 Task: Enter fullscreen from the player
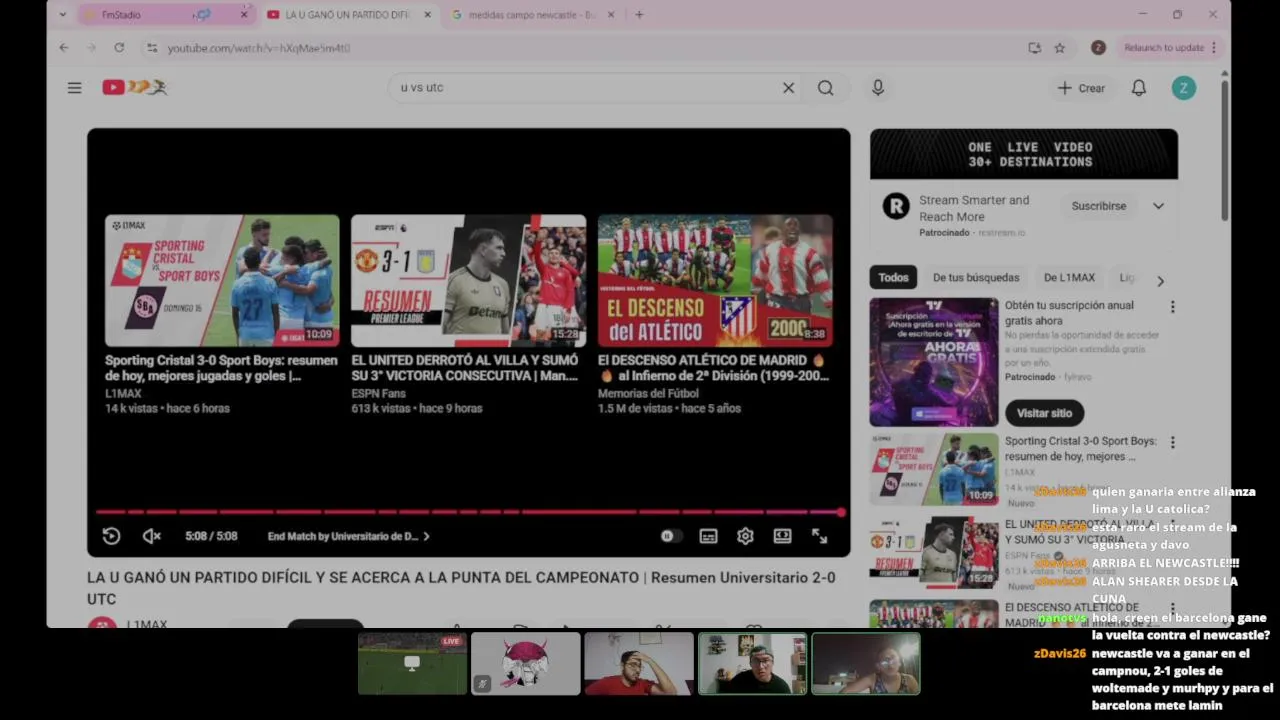point(819,536)
